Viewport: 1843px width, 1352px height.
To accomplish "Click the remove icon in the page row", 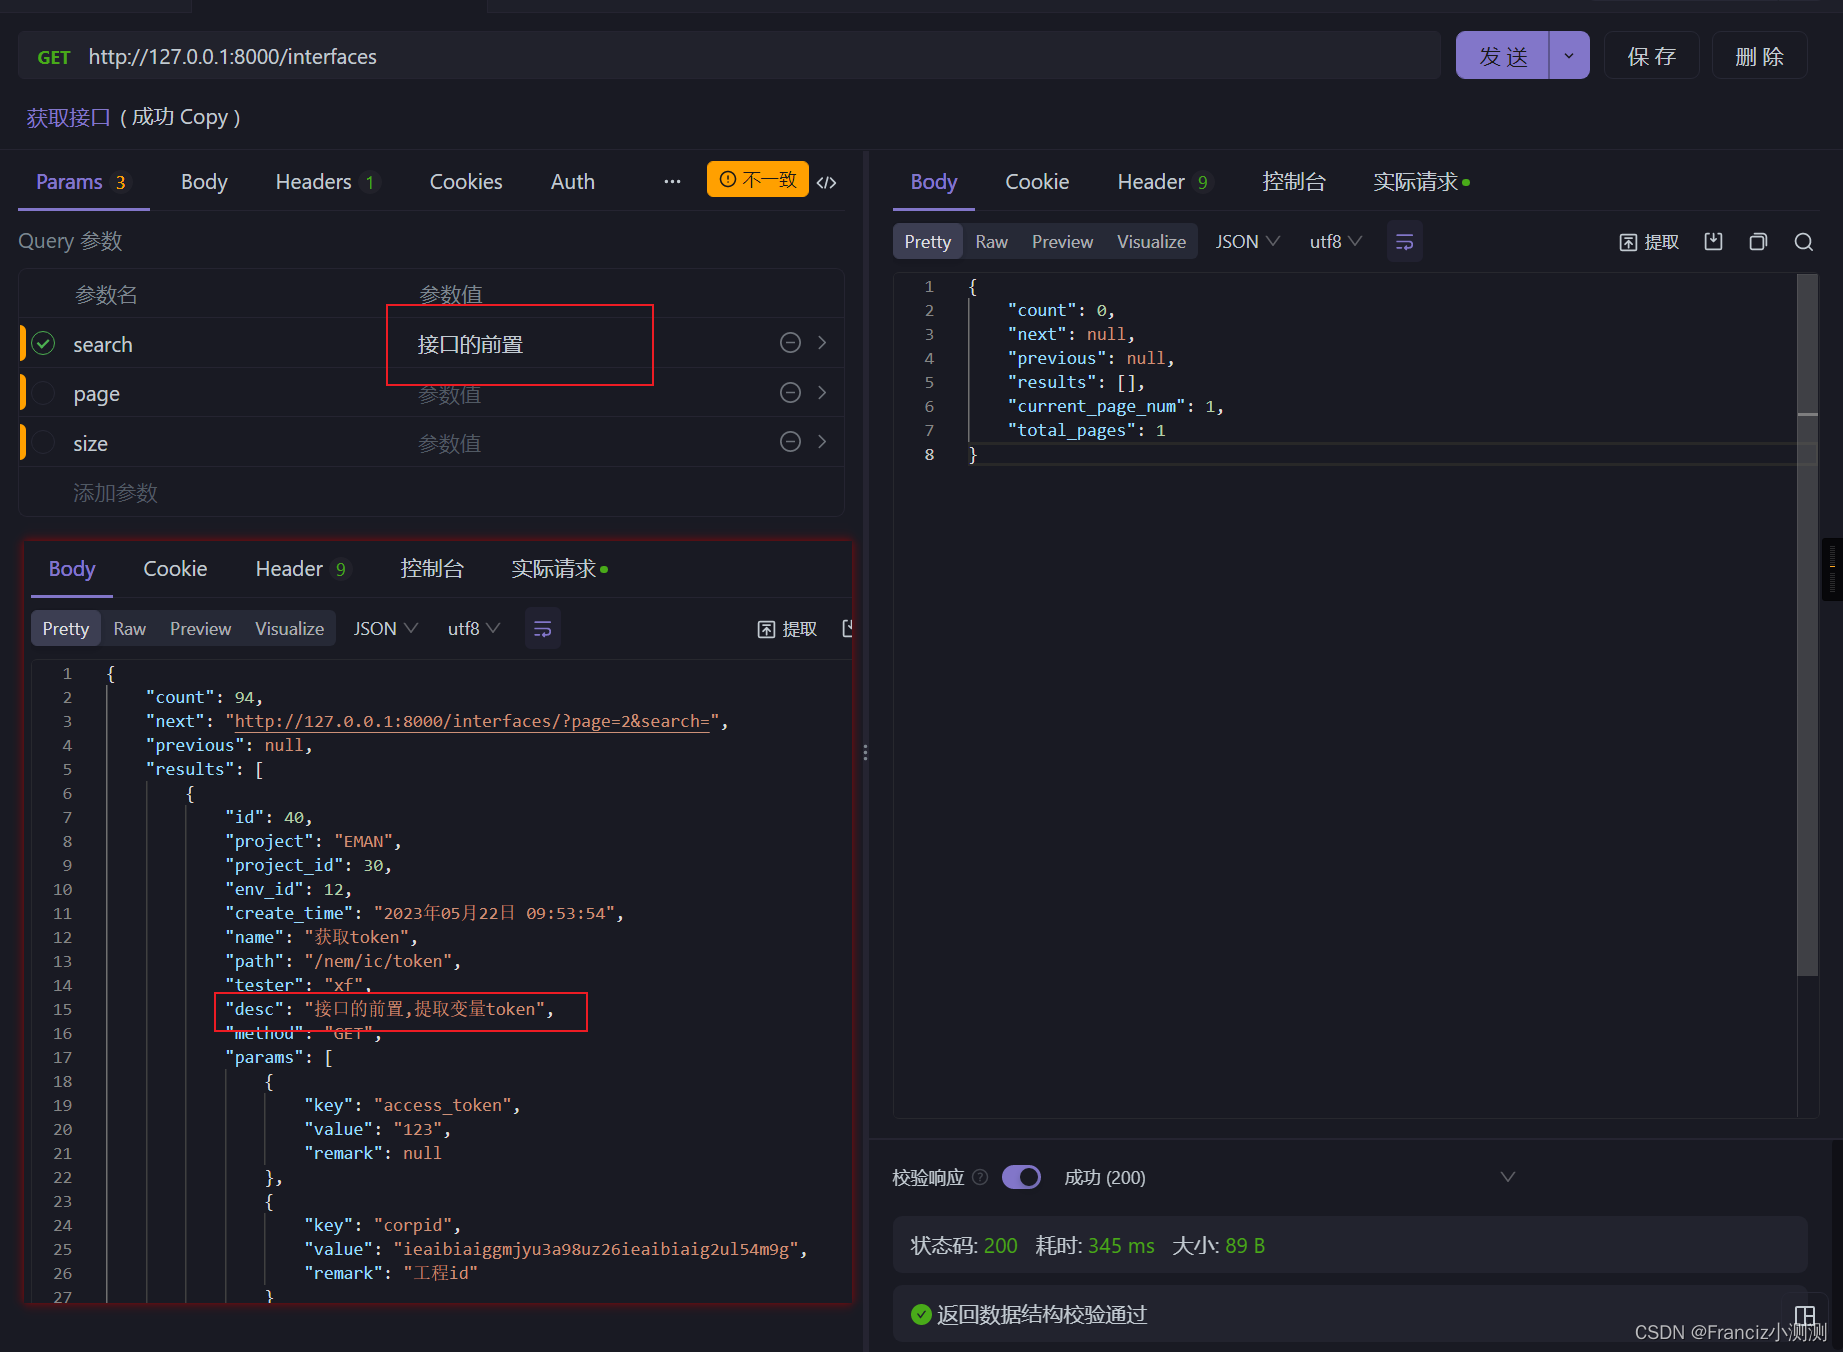I will 790,393.
